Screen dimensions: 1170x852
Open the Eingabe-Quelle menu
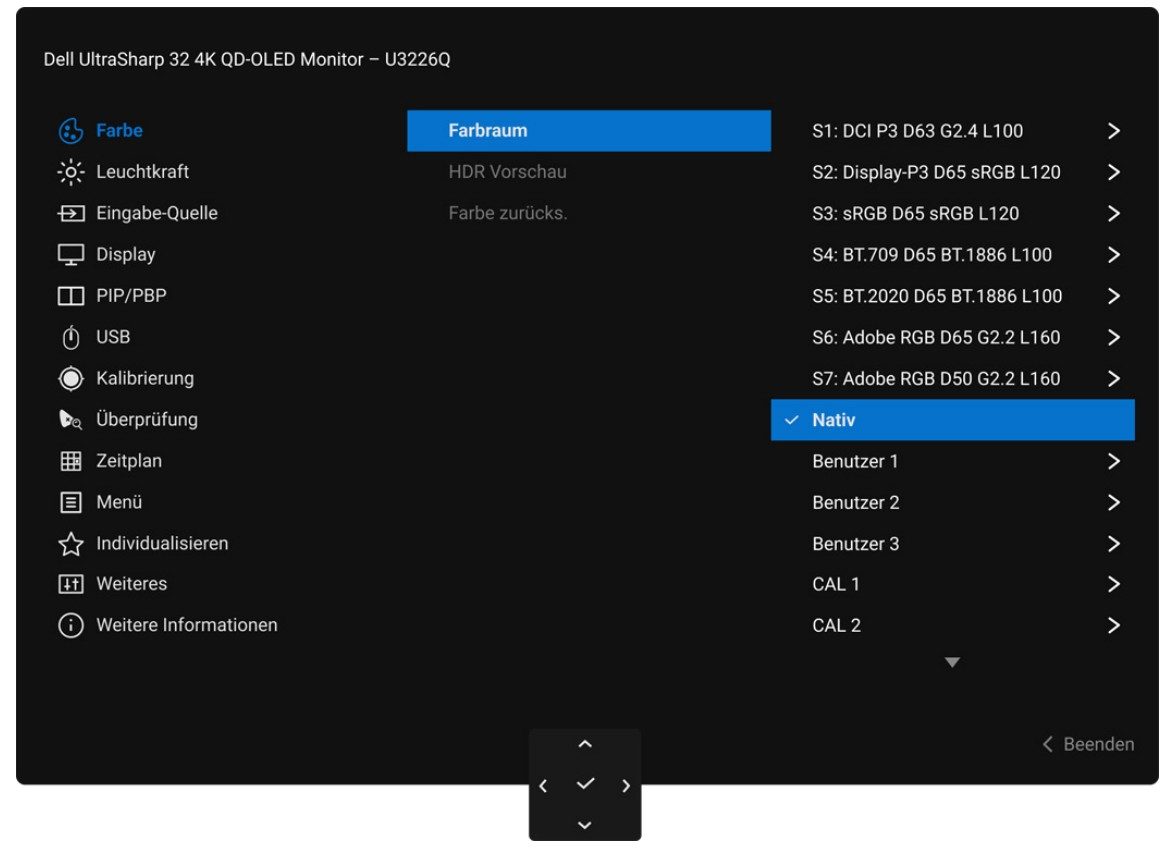[157, 213]
